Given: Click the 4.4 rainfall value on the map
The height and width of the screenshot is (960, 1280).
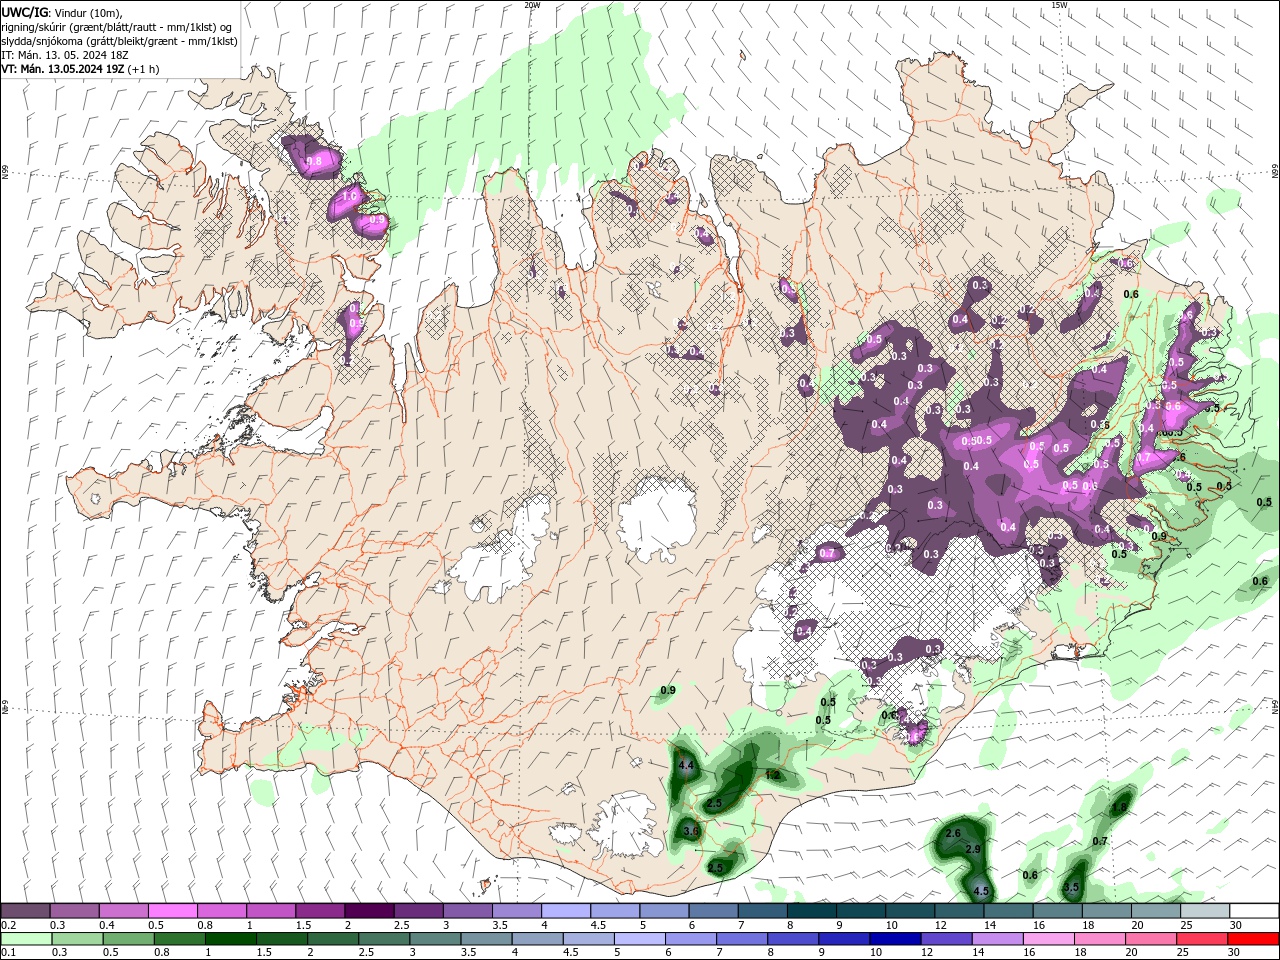Looking at the screenshot, I should click(686, 765).
